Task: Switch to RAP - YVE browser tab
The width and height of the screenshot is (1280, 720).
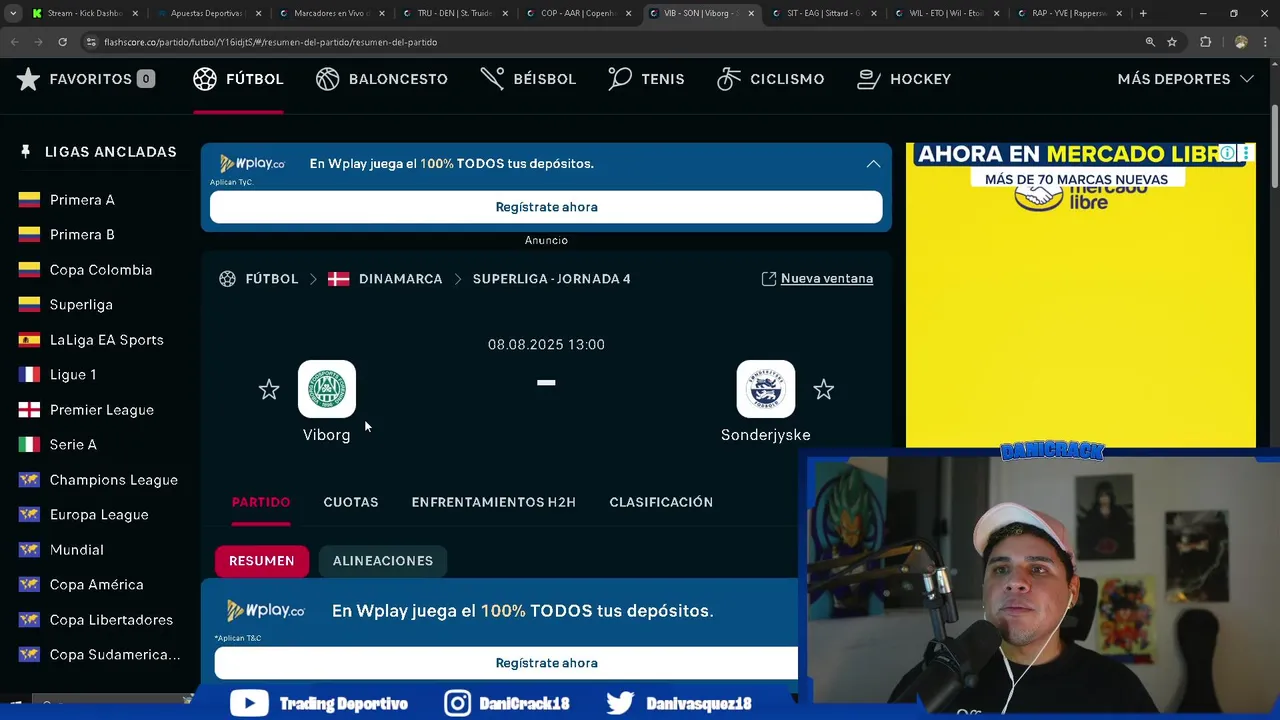Action: point(1070,14)
